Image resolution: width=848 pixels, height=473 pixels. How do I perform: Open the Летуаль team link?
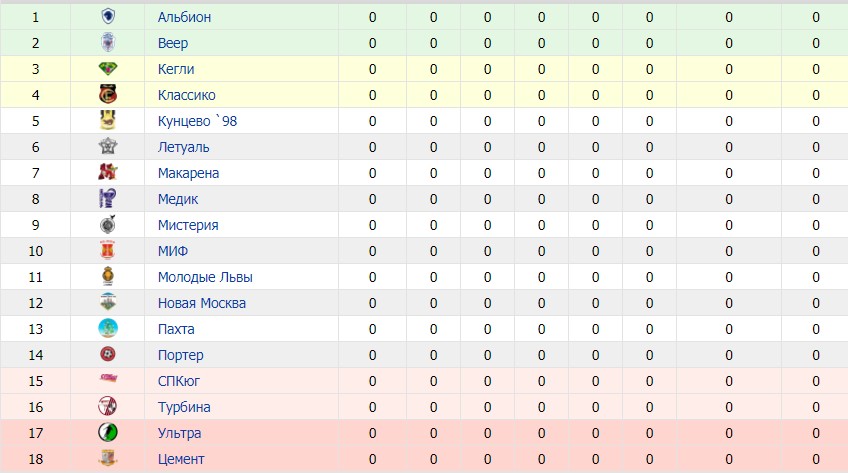coord(183,147)
